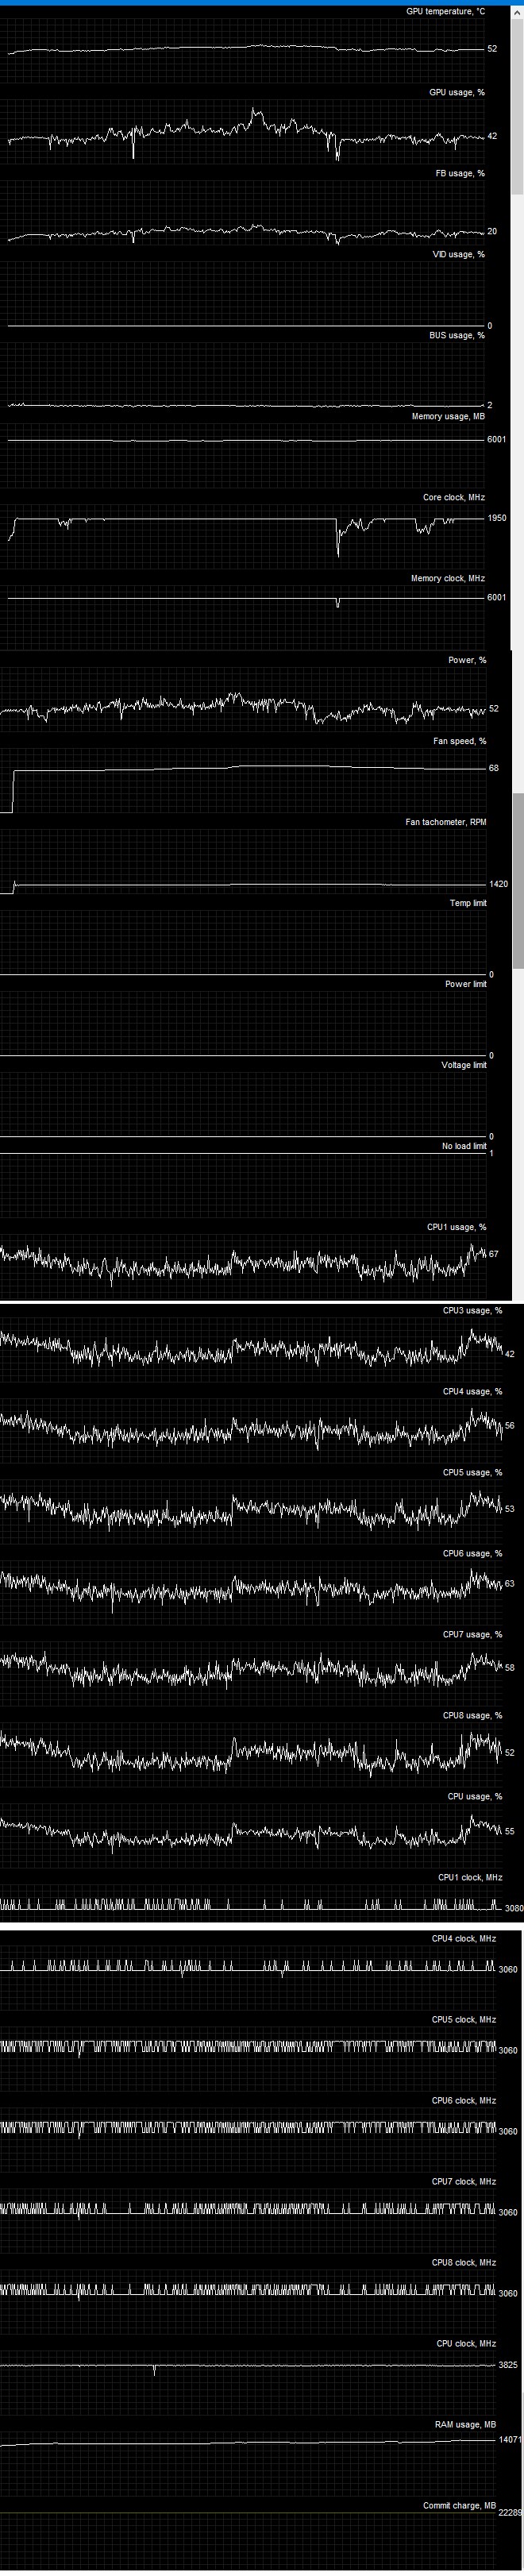524x2576 pixels.
Task: Select the GPU usage % graph
Action: (x=245, y=132)
